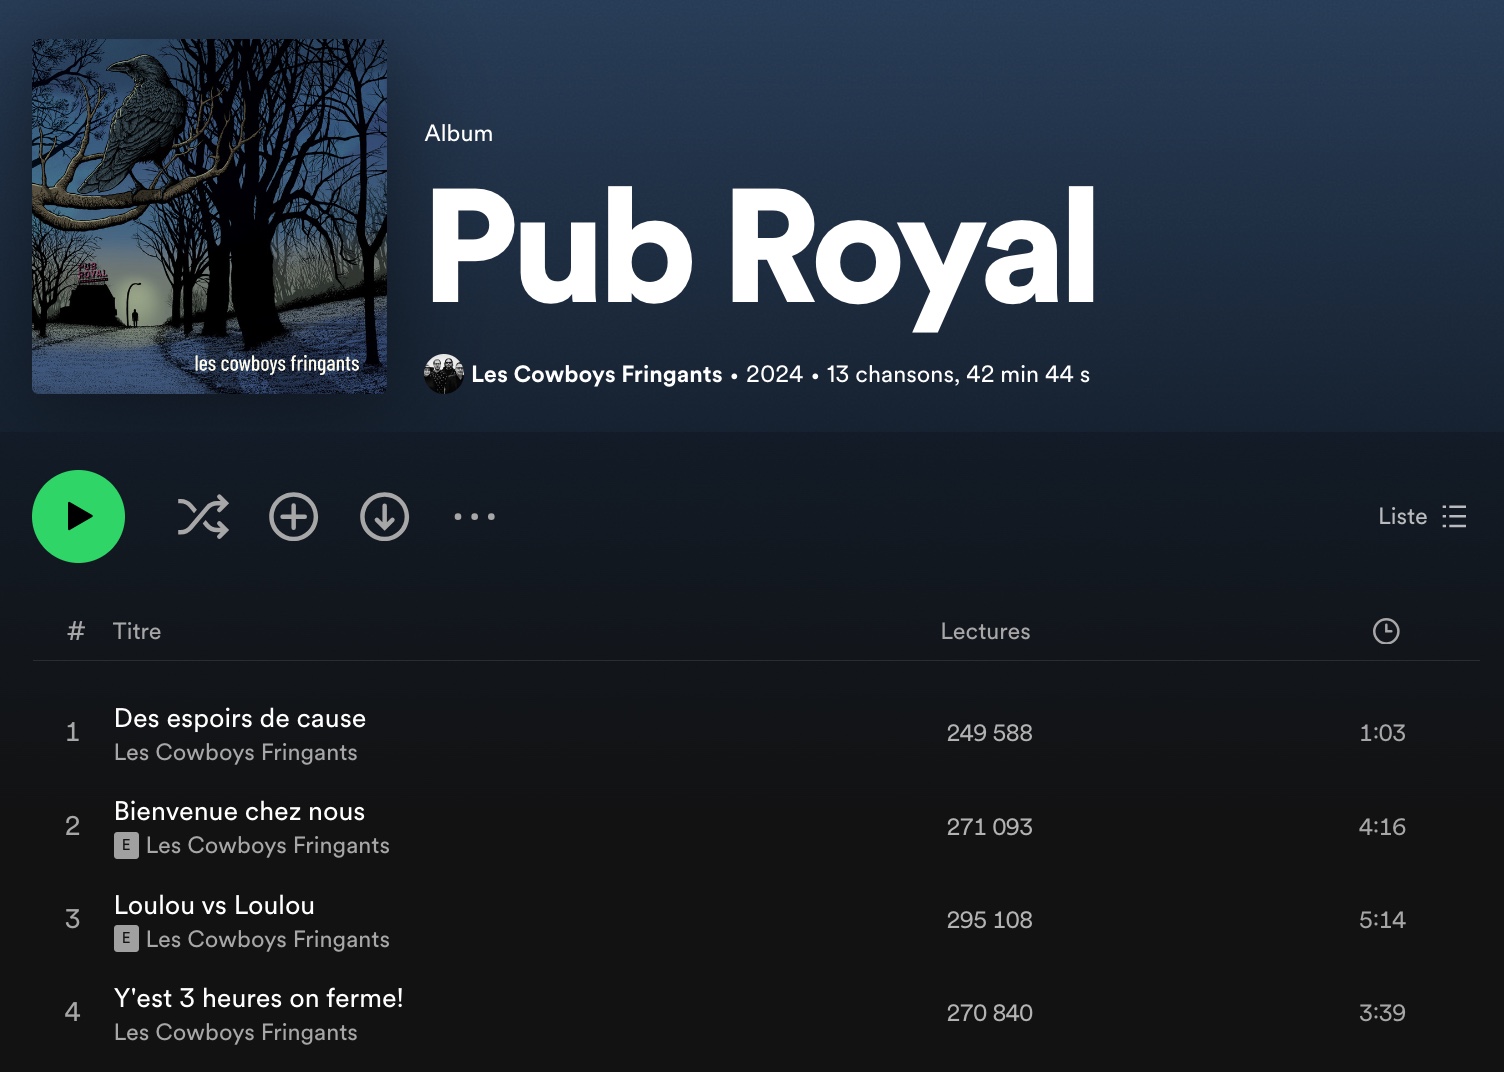Click the # column header

click(75, 631)
